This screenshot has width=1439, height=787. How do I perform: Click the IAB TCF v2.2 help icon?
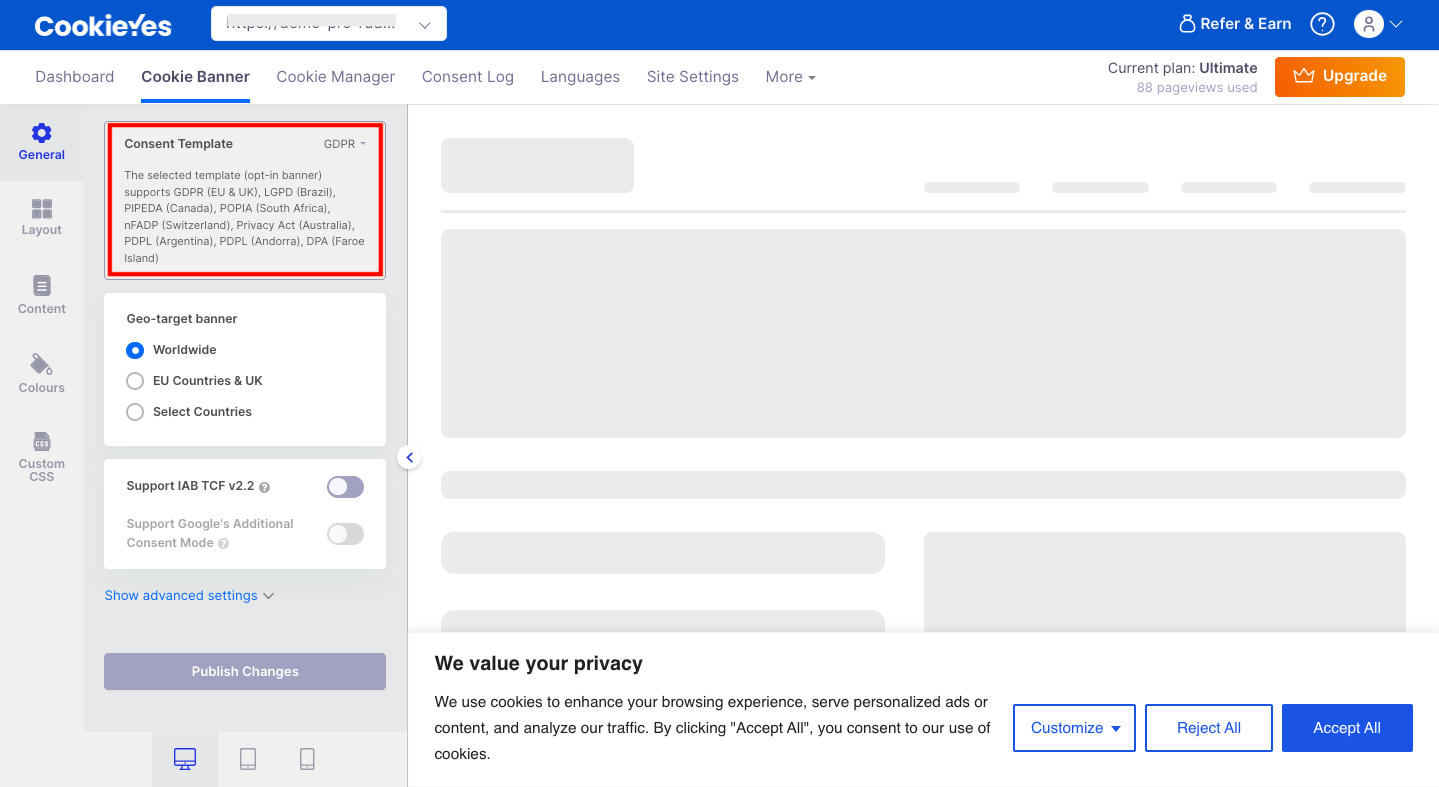pyautogui.click(x=264, y=487)
